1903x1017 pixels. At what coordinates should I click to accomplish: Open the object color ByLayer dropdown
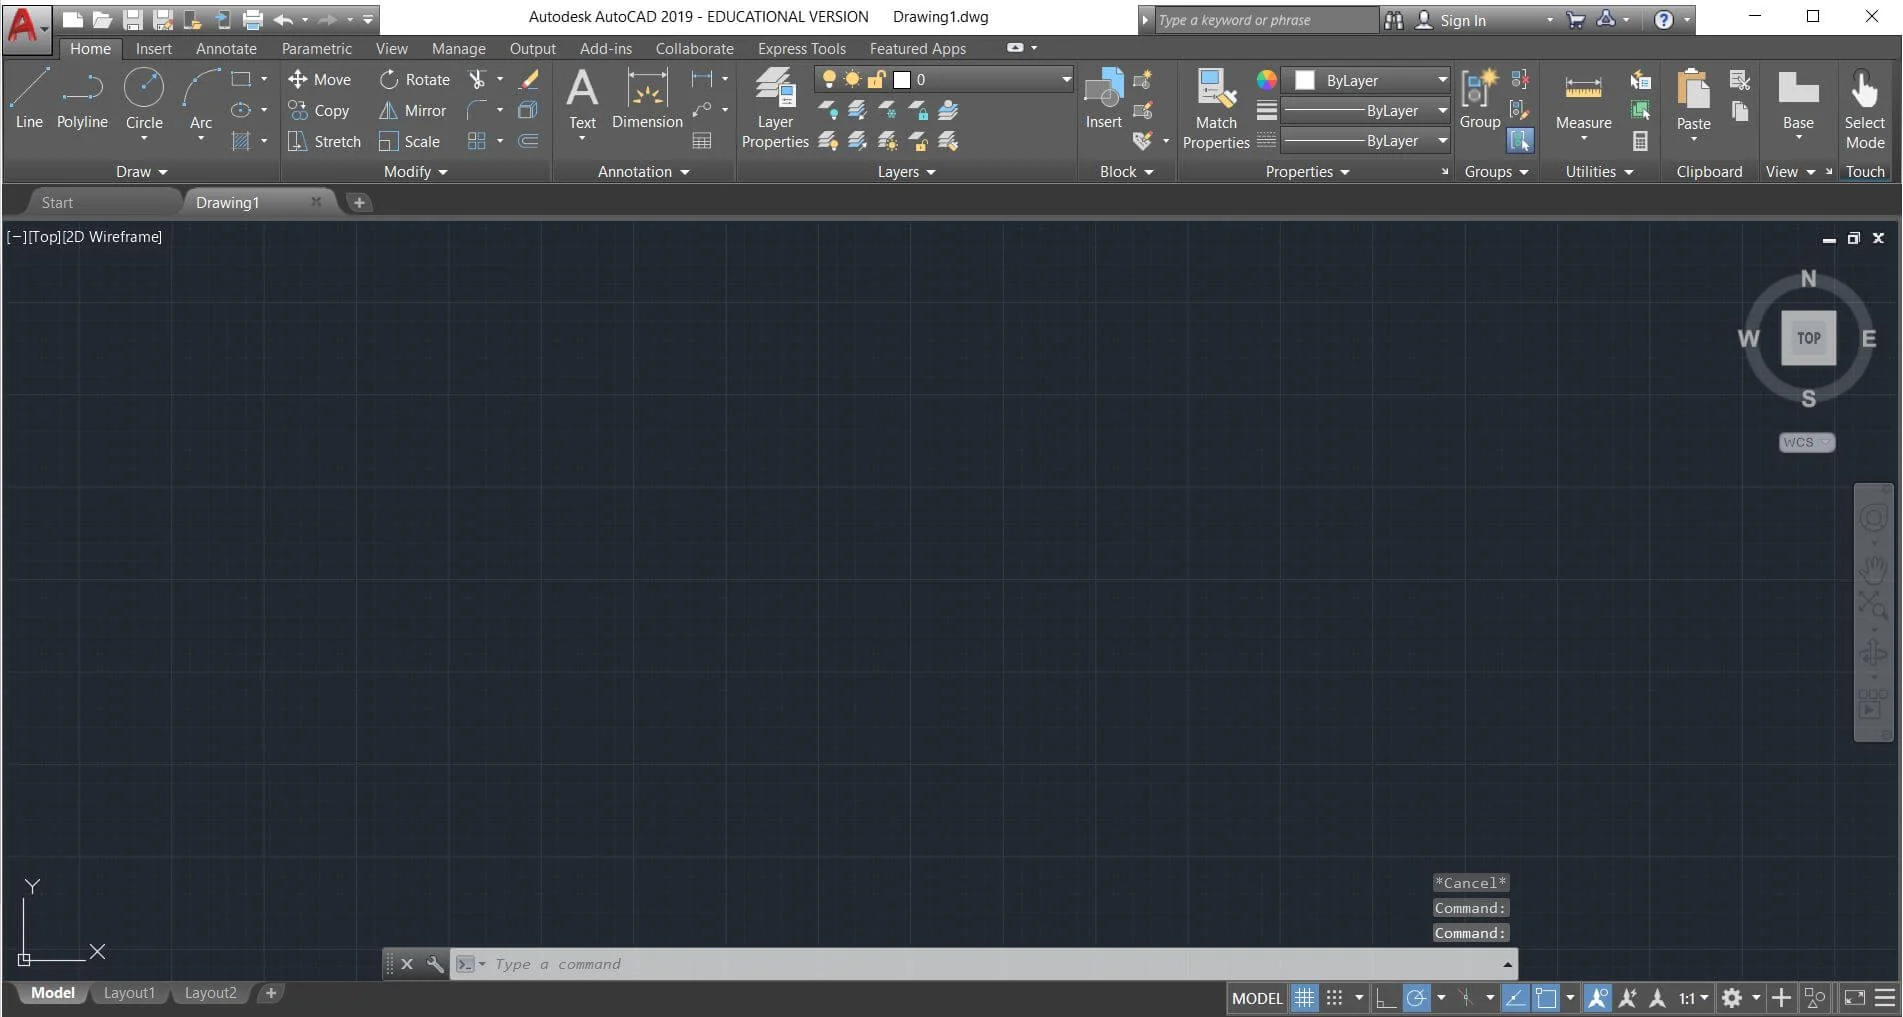(1441, 80)
